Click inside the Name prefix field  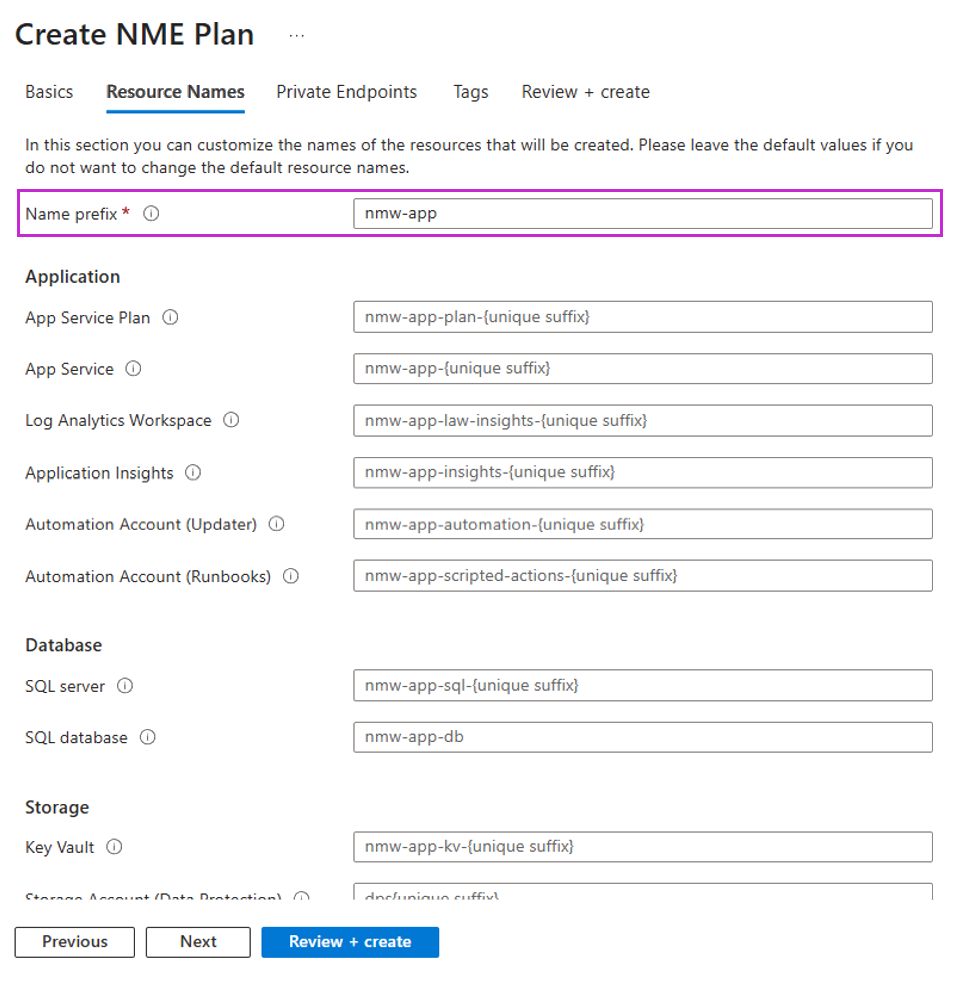click(x=640, y=213)
